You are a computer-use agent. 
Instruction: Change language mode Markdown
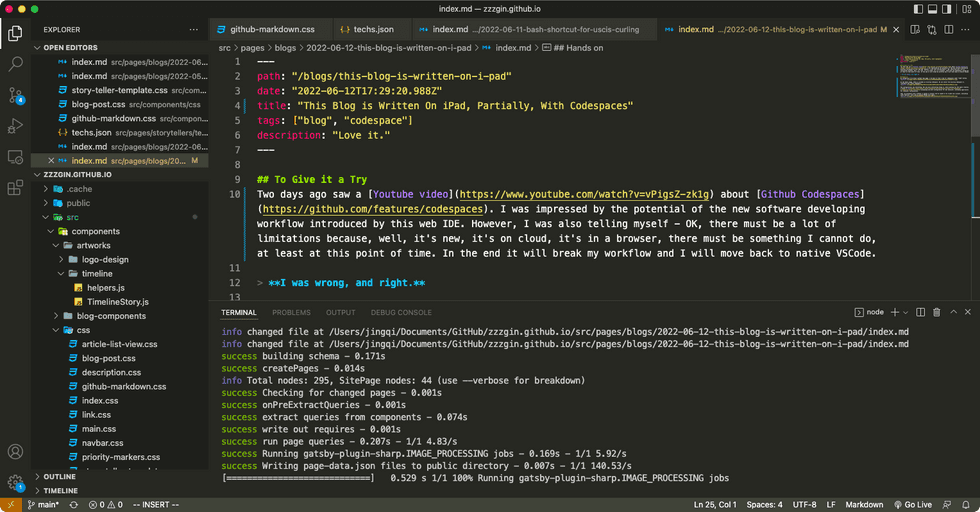864,504
